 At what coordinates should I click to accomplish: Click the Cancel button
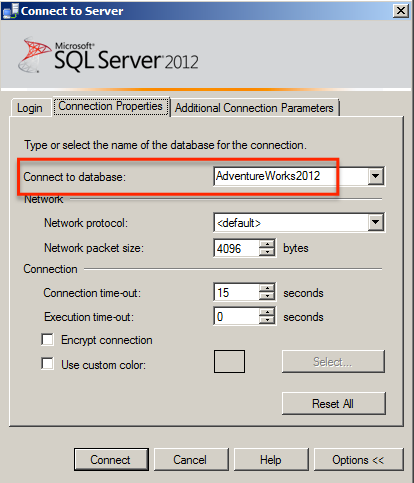point(191,460)
